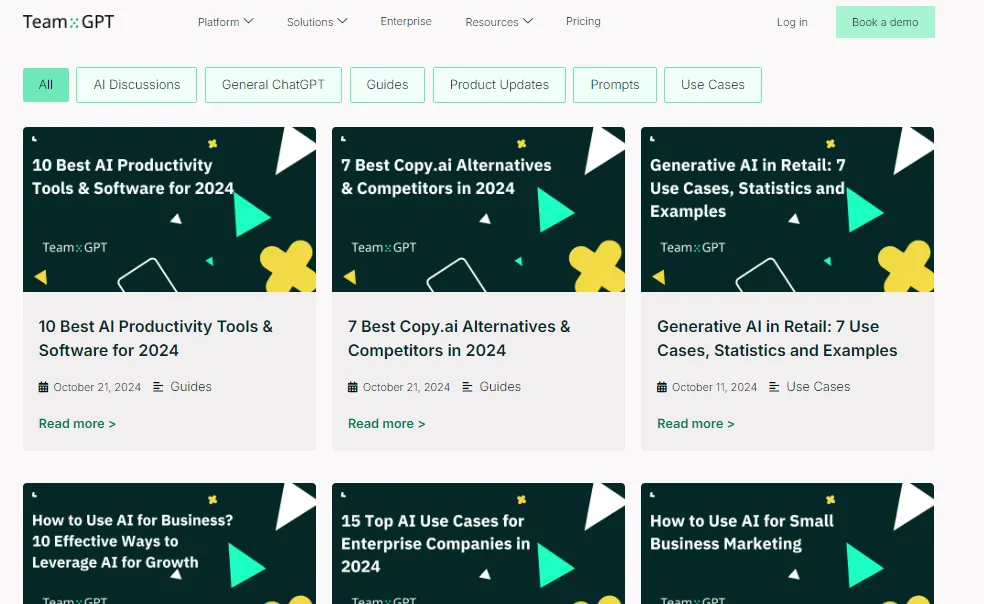
Task: Click the October 11, 2024 date
Action: point(715,387)
